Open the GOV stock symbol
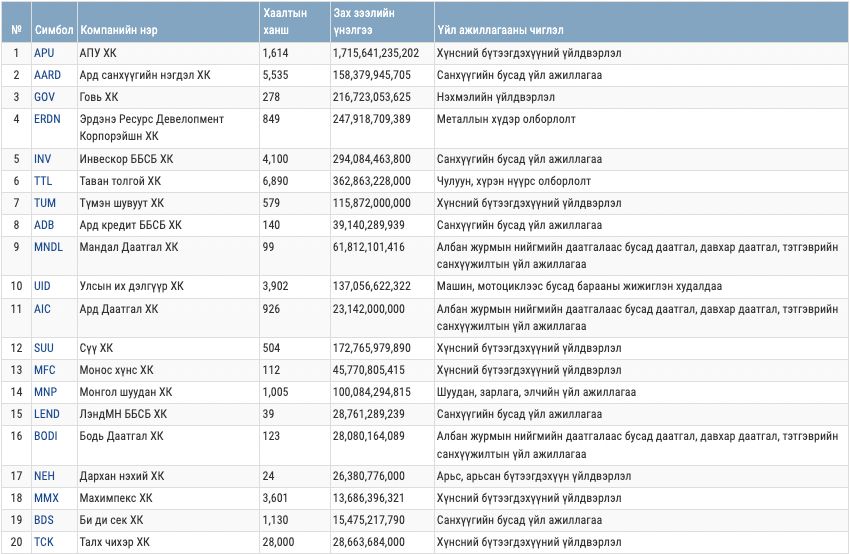Screen dimensions: 850x554 click(44, 97)
